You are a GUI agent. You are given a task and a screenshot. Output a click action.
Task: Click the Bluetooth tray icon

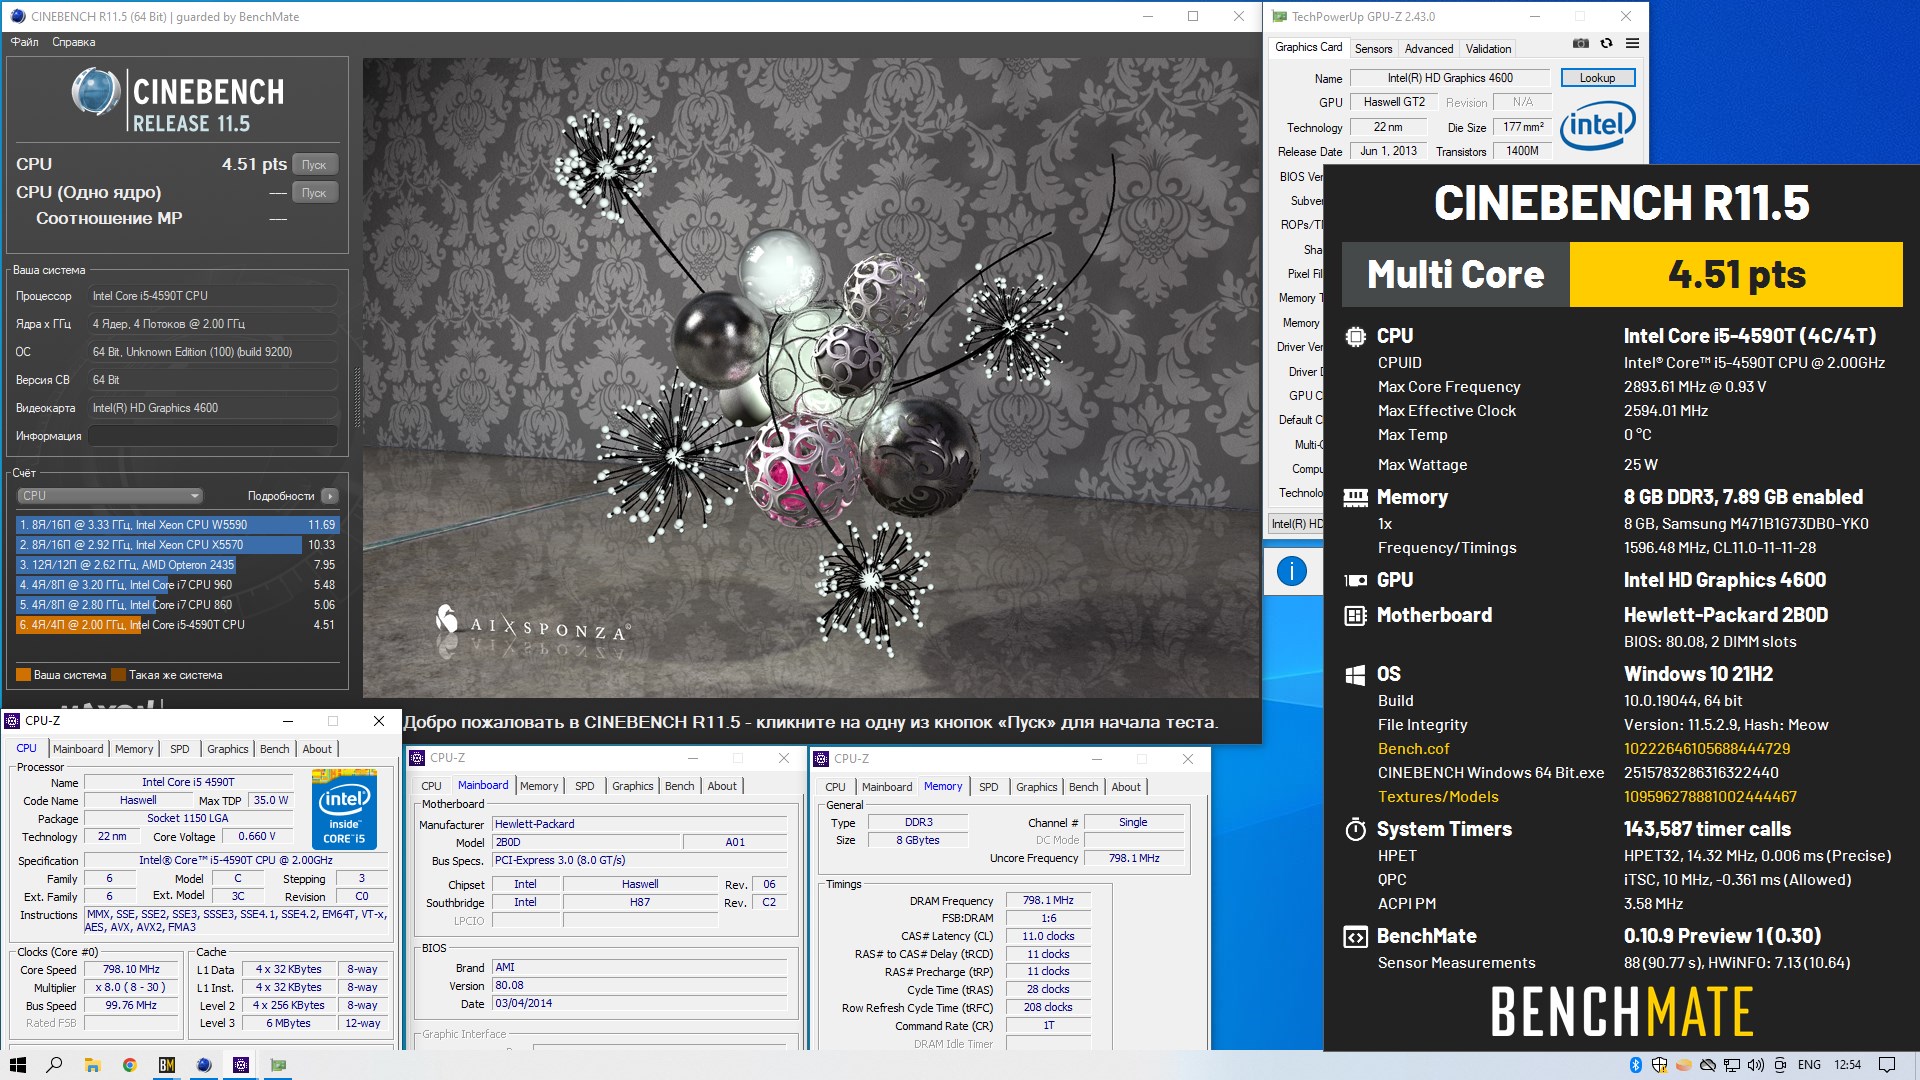[x=1636, y=1065]
